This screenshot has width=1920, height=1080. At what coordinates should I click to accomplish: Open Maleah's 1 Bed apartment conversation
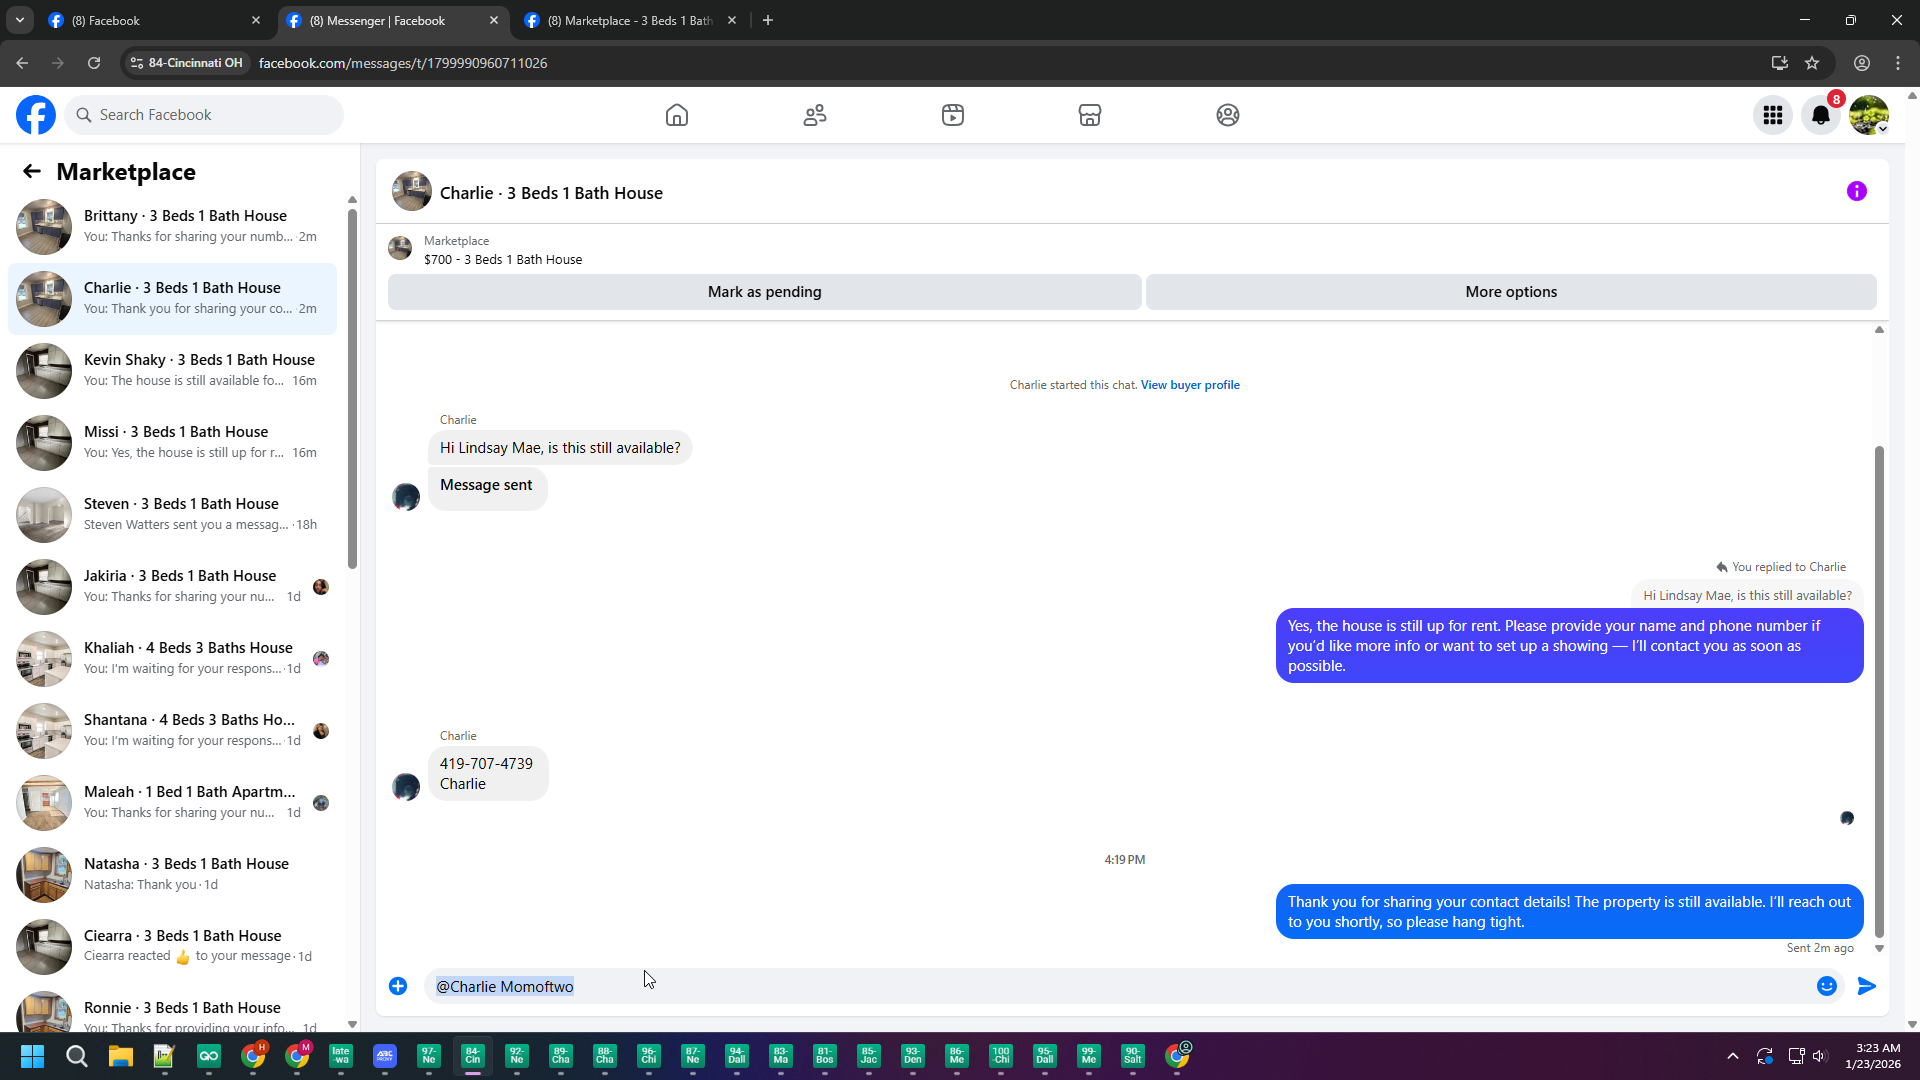172,803
